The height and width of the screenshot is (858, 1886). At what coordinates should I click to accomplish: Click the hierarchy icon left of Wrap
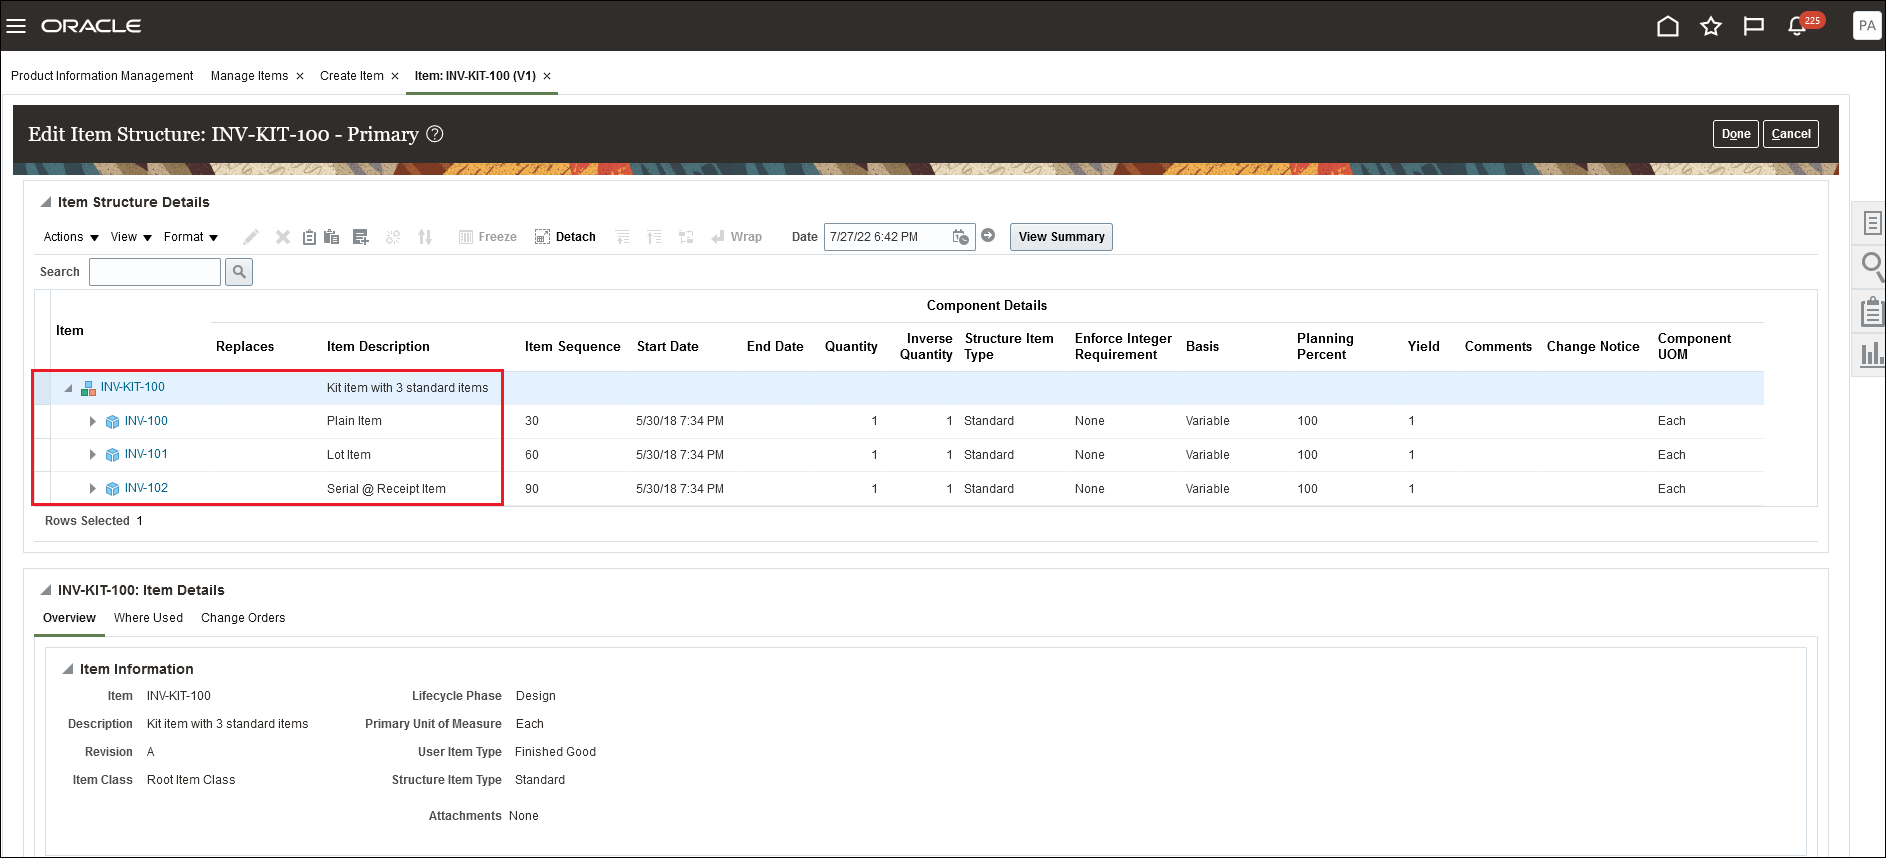pyautogui.click(x=686, y=237)
